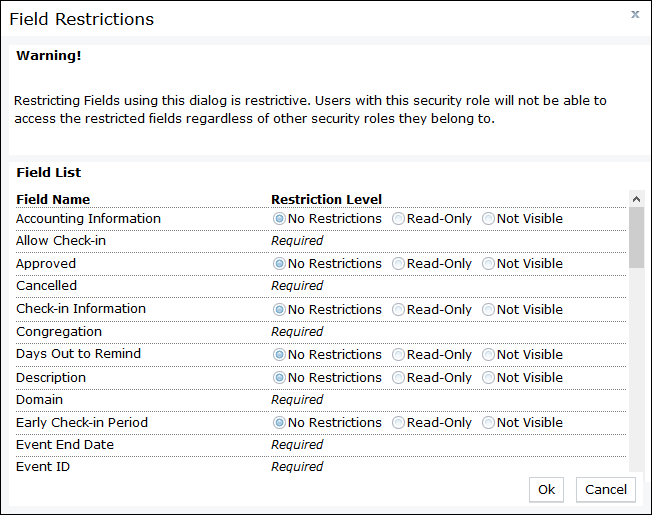This screenshot has height=515, width=652.
Task: Click the field list scrollbar thumb
Action: pyautogui.click(x=636, y=238)
